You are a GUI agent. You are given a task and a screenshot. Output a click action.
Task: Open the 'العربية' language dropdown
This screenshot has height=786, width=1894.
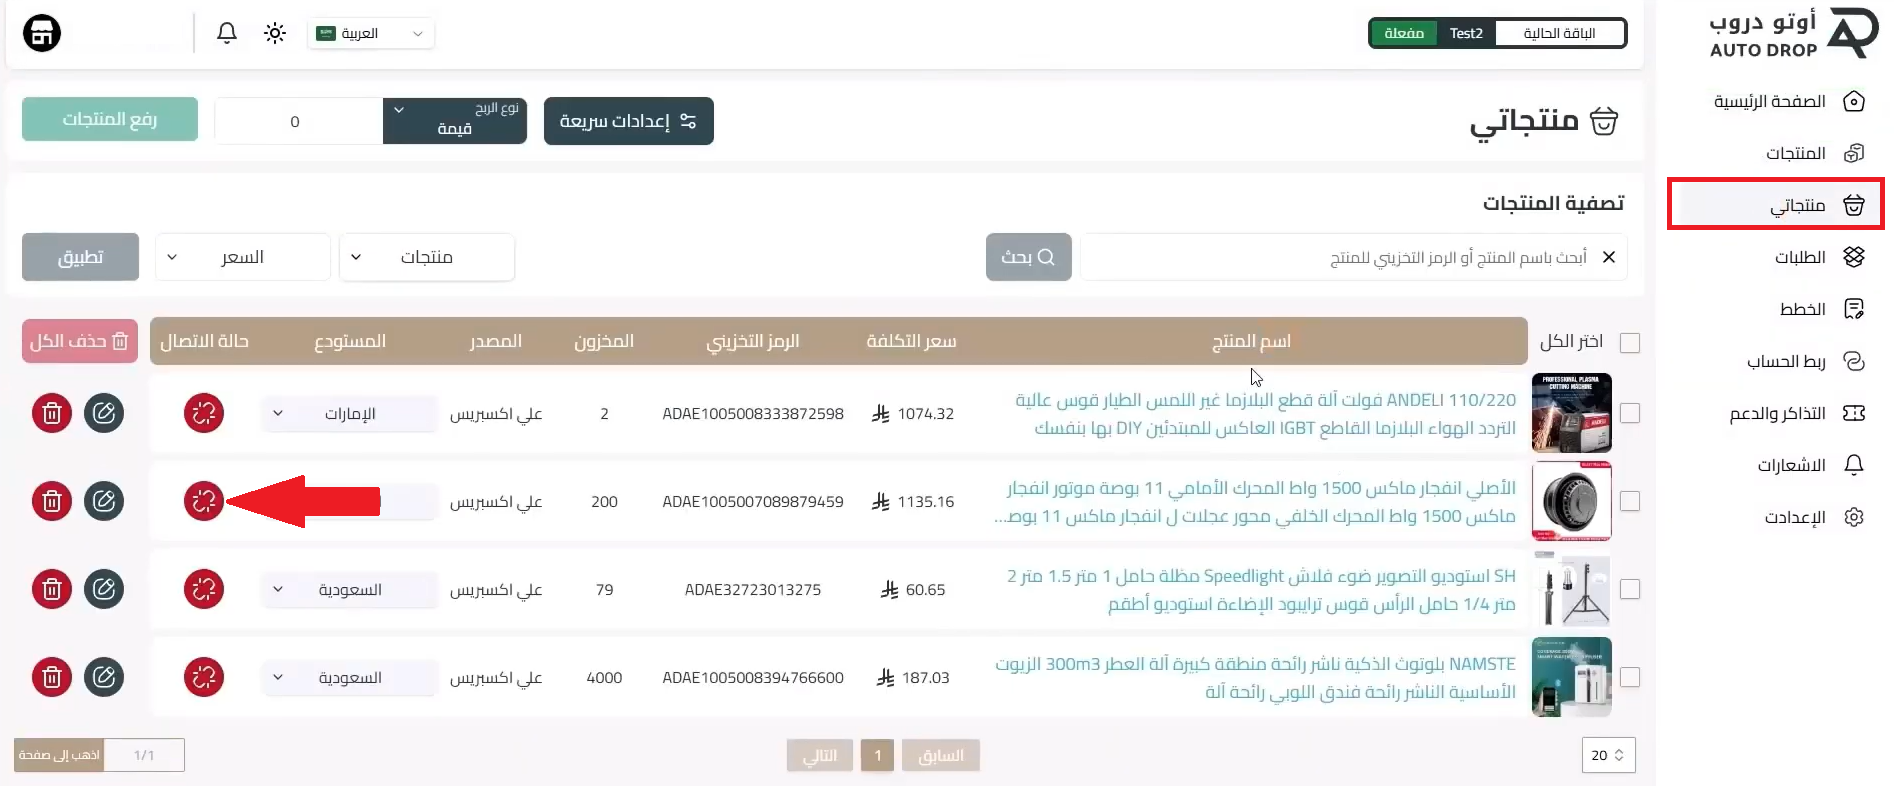tap(371, 33)
